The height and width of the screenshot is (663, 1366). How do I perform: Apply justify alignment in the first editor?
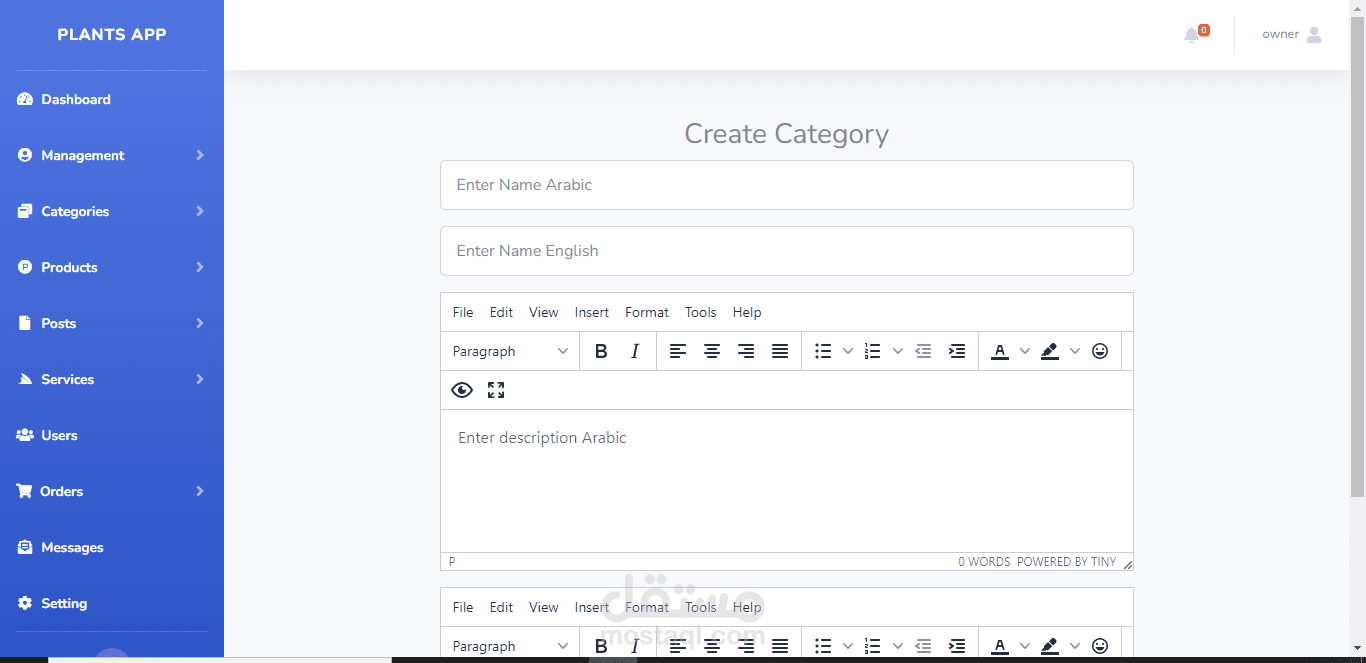(x=780, y=351)
